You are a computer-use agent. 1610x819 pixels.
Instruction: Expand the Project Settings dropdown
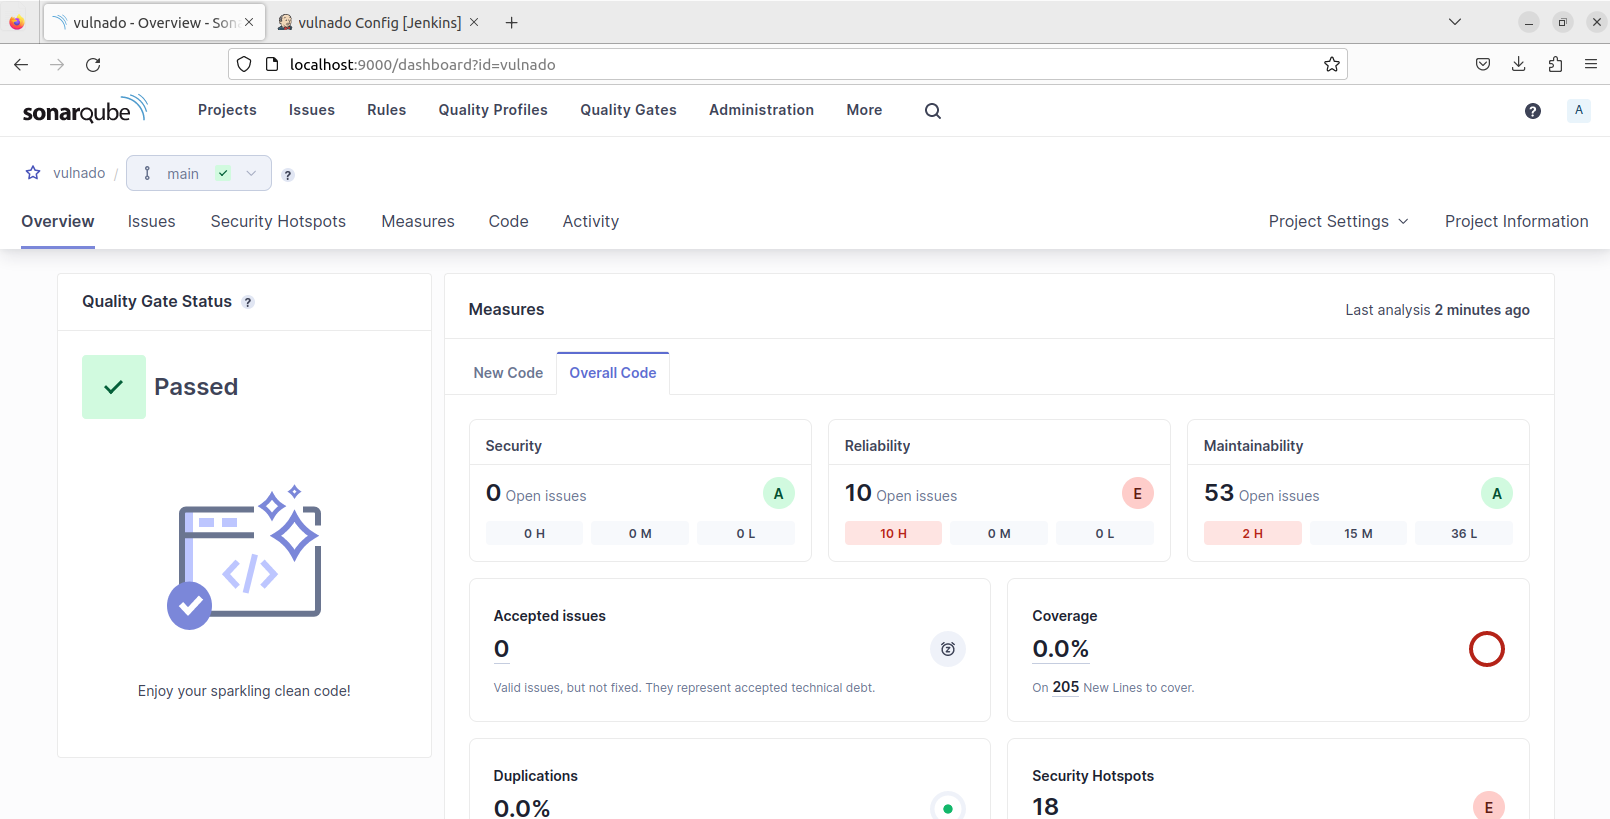pyautogui.click(x=1338, y=221)
